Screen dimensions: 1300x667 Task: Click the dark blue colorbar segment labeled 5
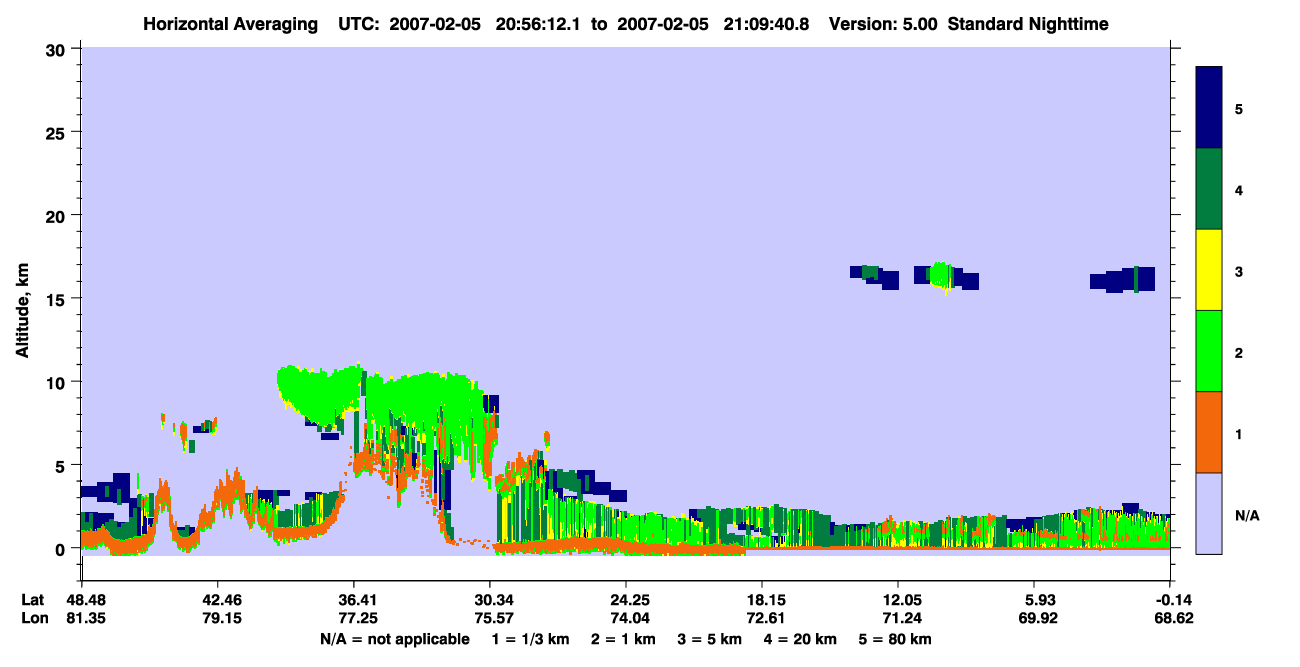click(1209, 107)
